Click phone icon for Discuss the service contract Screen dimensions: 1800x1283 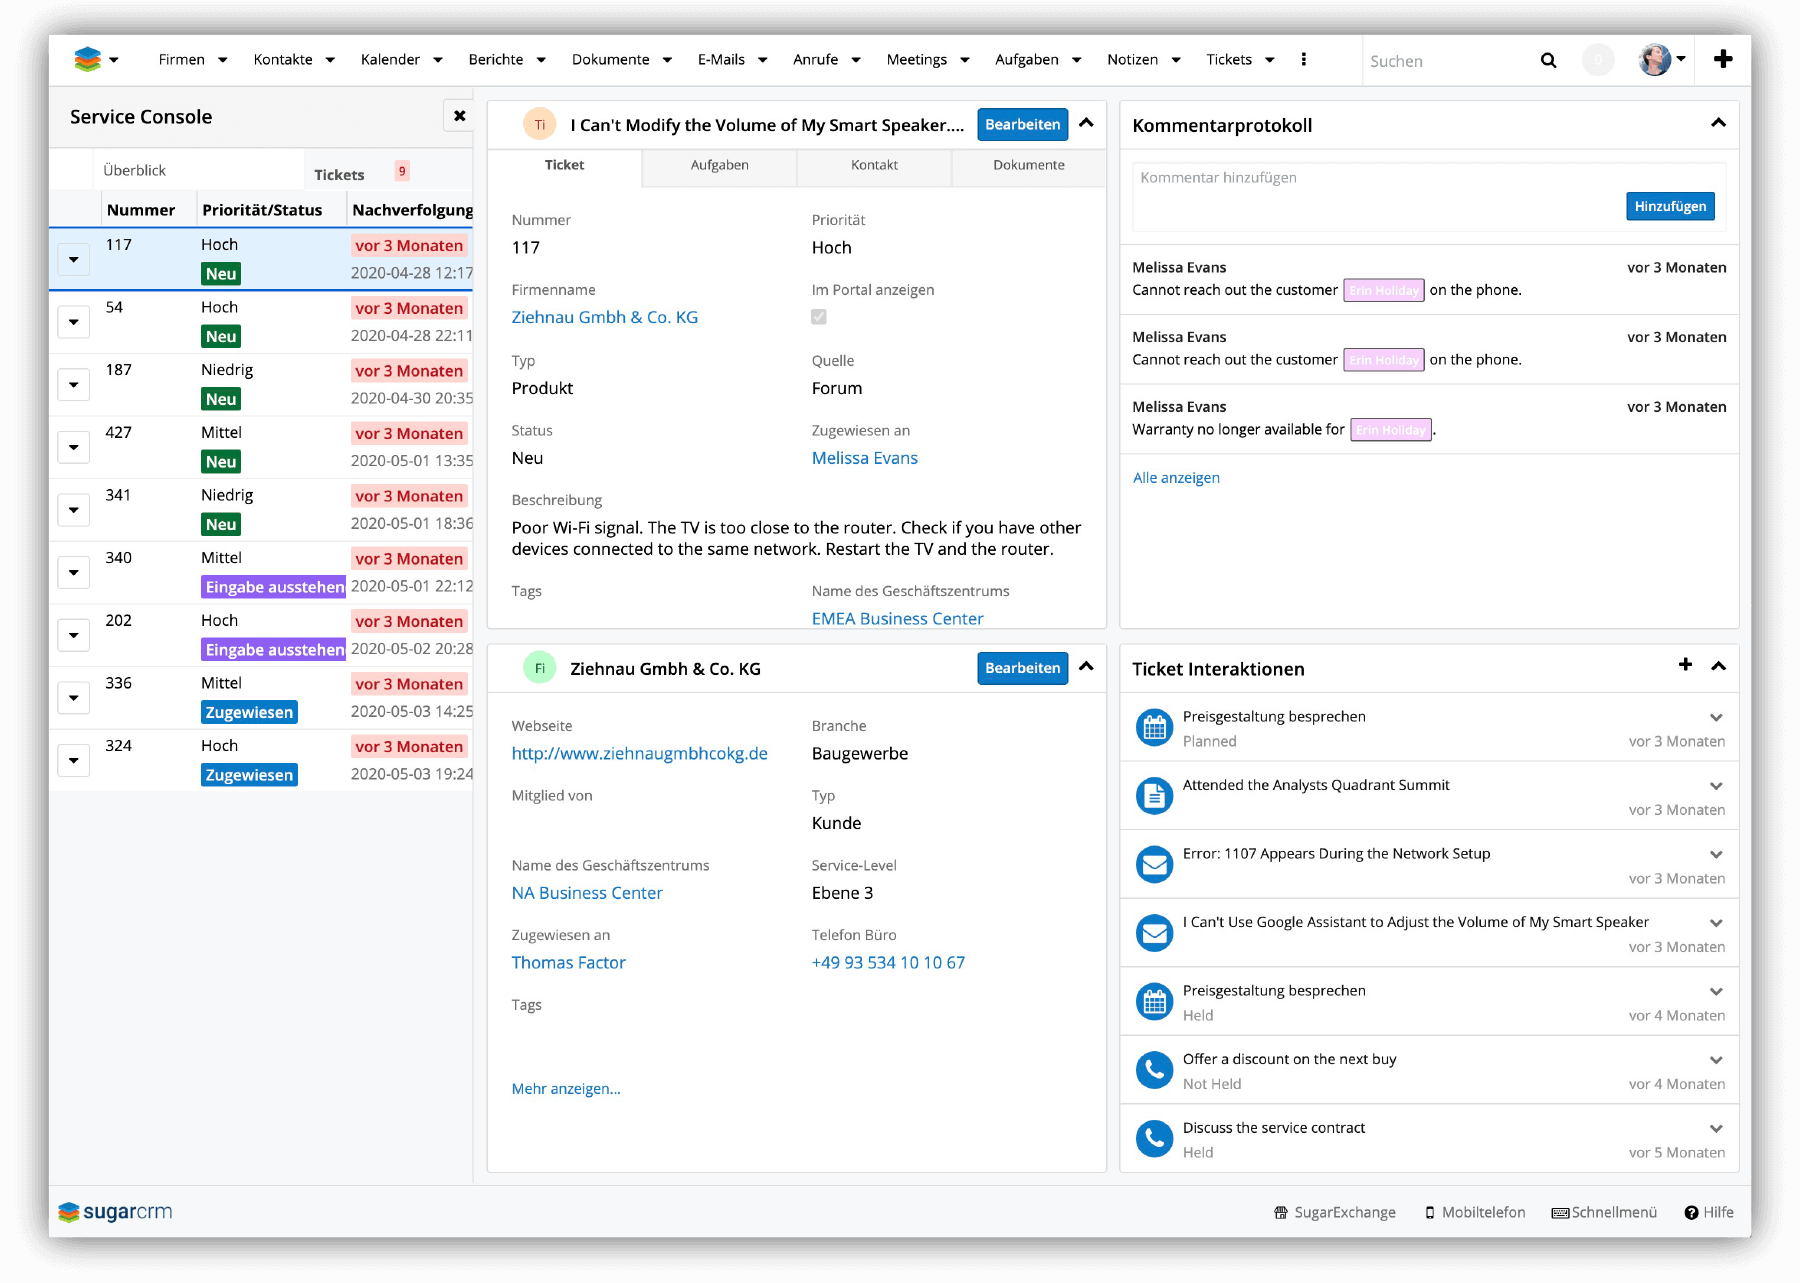(x=1154, y=1139)
